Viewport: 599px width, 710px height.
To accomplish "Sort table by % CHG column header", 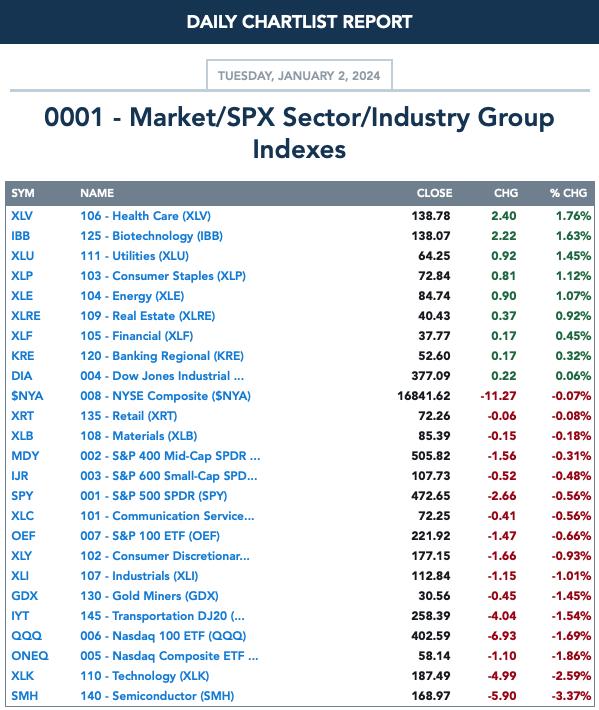I will click(x=568, y=193).
